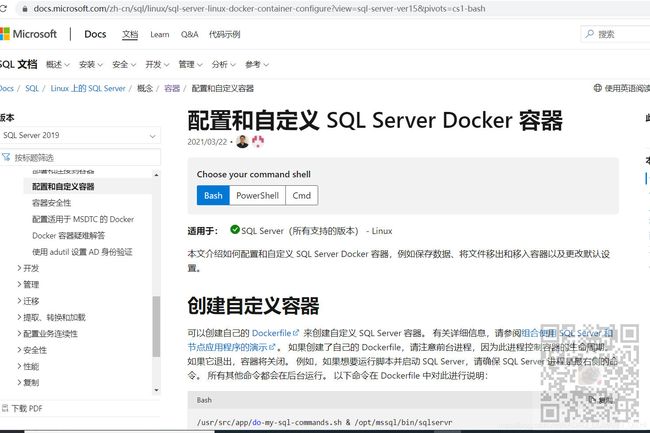Viewport: 650px width, 433px height.
Task: Expand the 配置业务连续性 tree node
Action: tap(19, 334)
